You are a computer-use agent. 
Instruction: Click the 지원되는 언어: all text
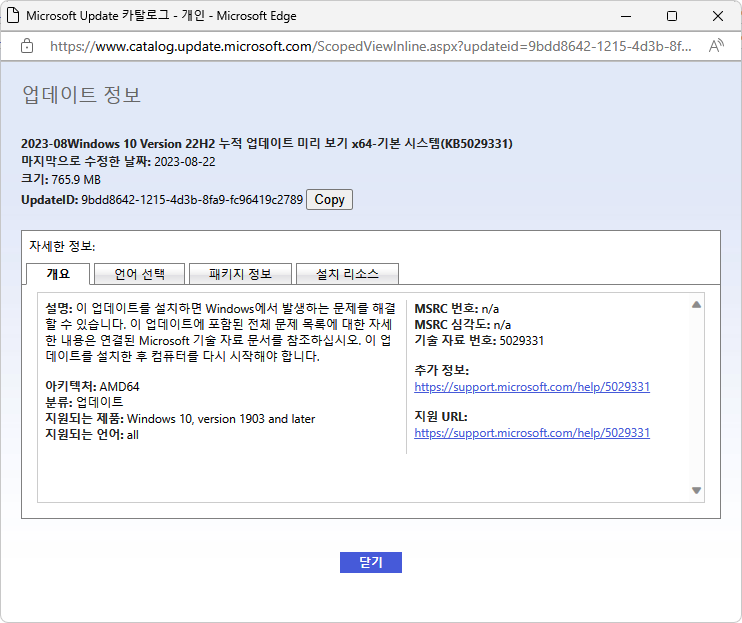pyautogui.click(x=92, y=435)
